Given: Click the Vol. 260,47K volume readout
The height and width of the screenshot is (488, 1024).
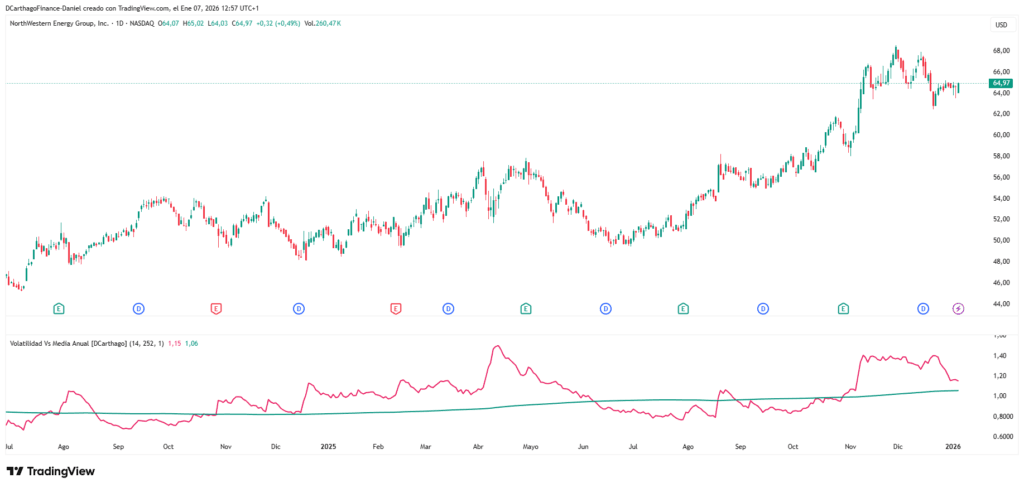Looking at the screenshot, I should (318, 21).
